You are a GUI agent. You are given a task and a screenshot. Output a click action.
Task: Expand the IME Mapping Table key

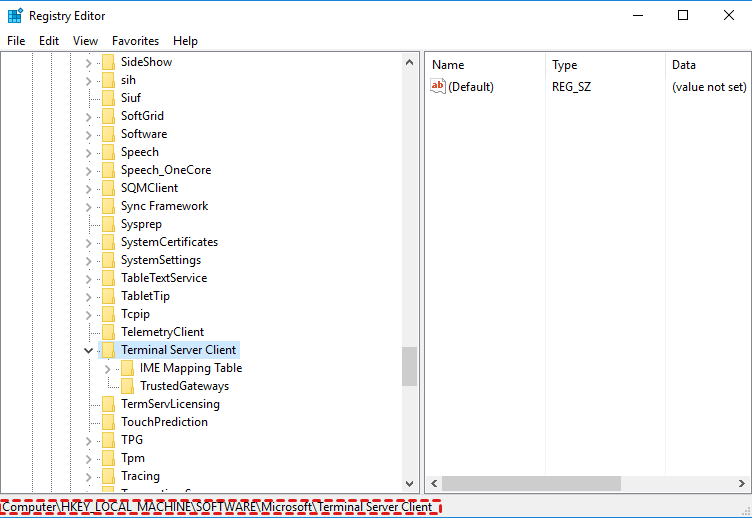point(107,369)
